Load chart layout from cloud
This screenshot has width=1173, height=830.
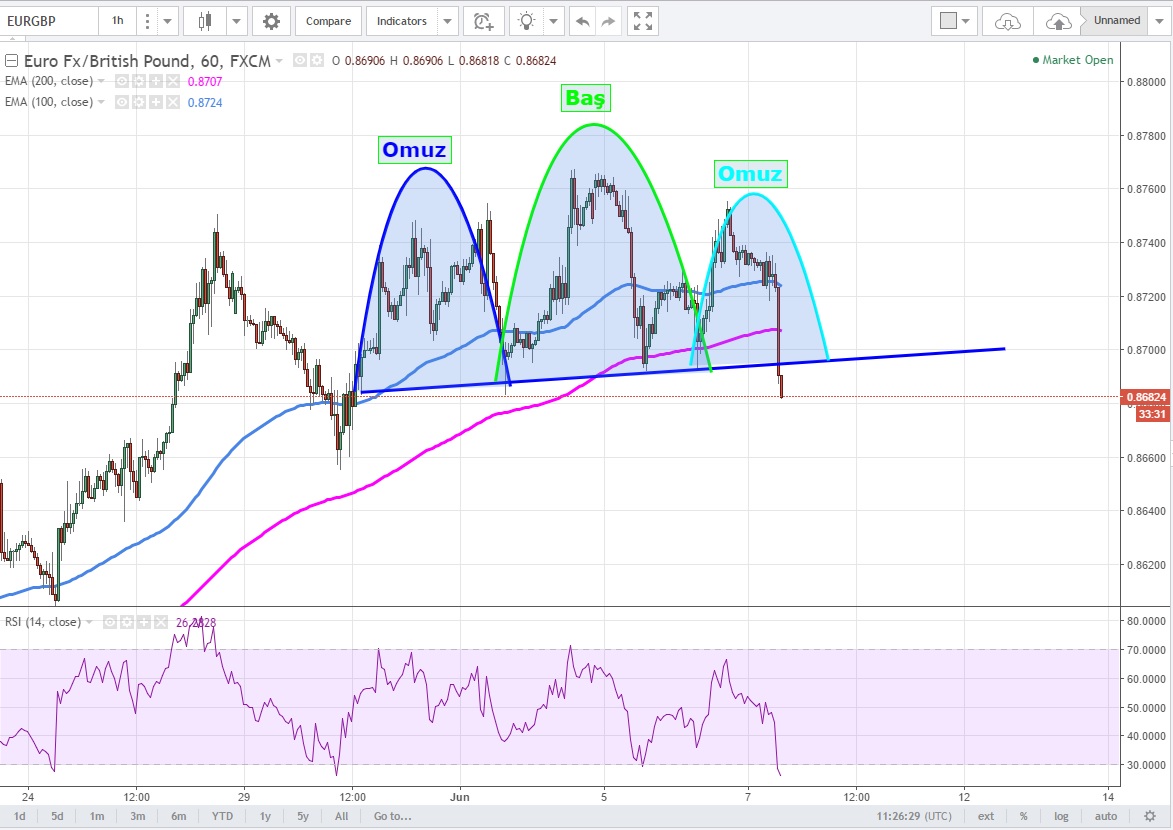[x=1008, y=21]
